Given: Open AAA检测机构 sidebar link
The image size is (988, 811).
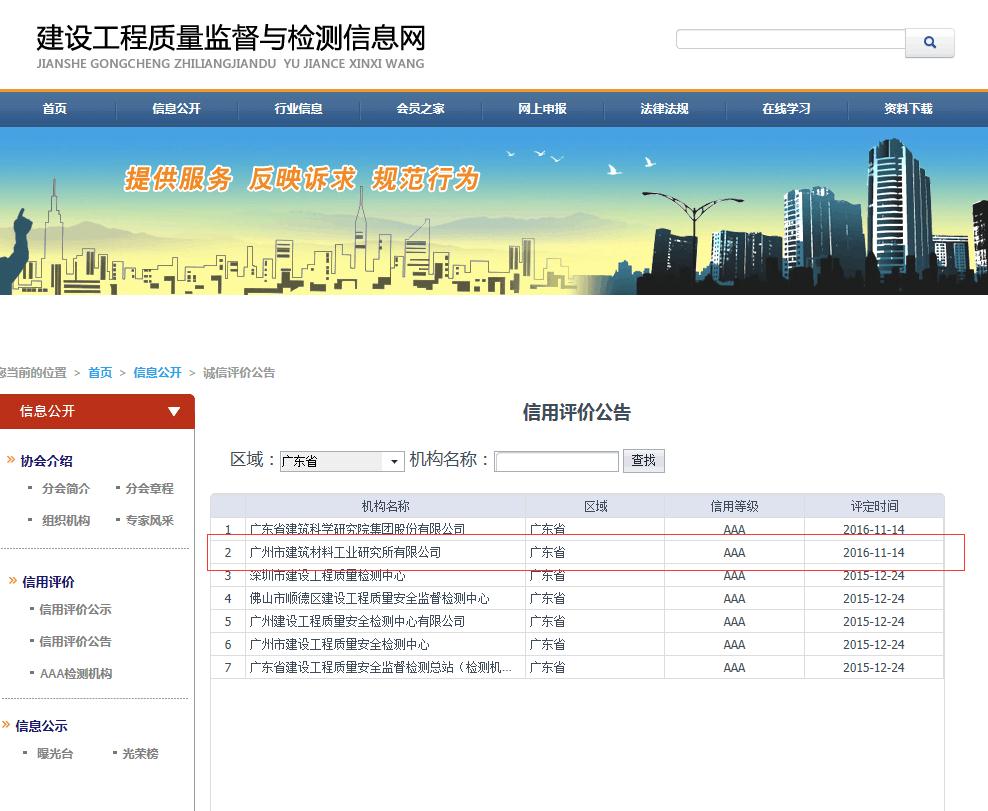Looking at the screenshot, I should [76, 674].
